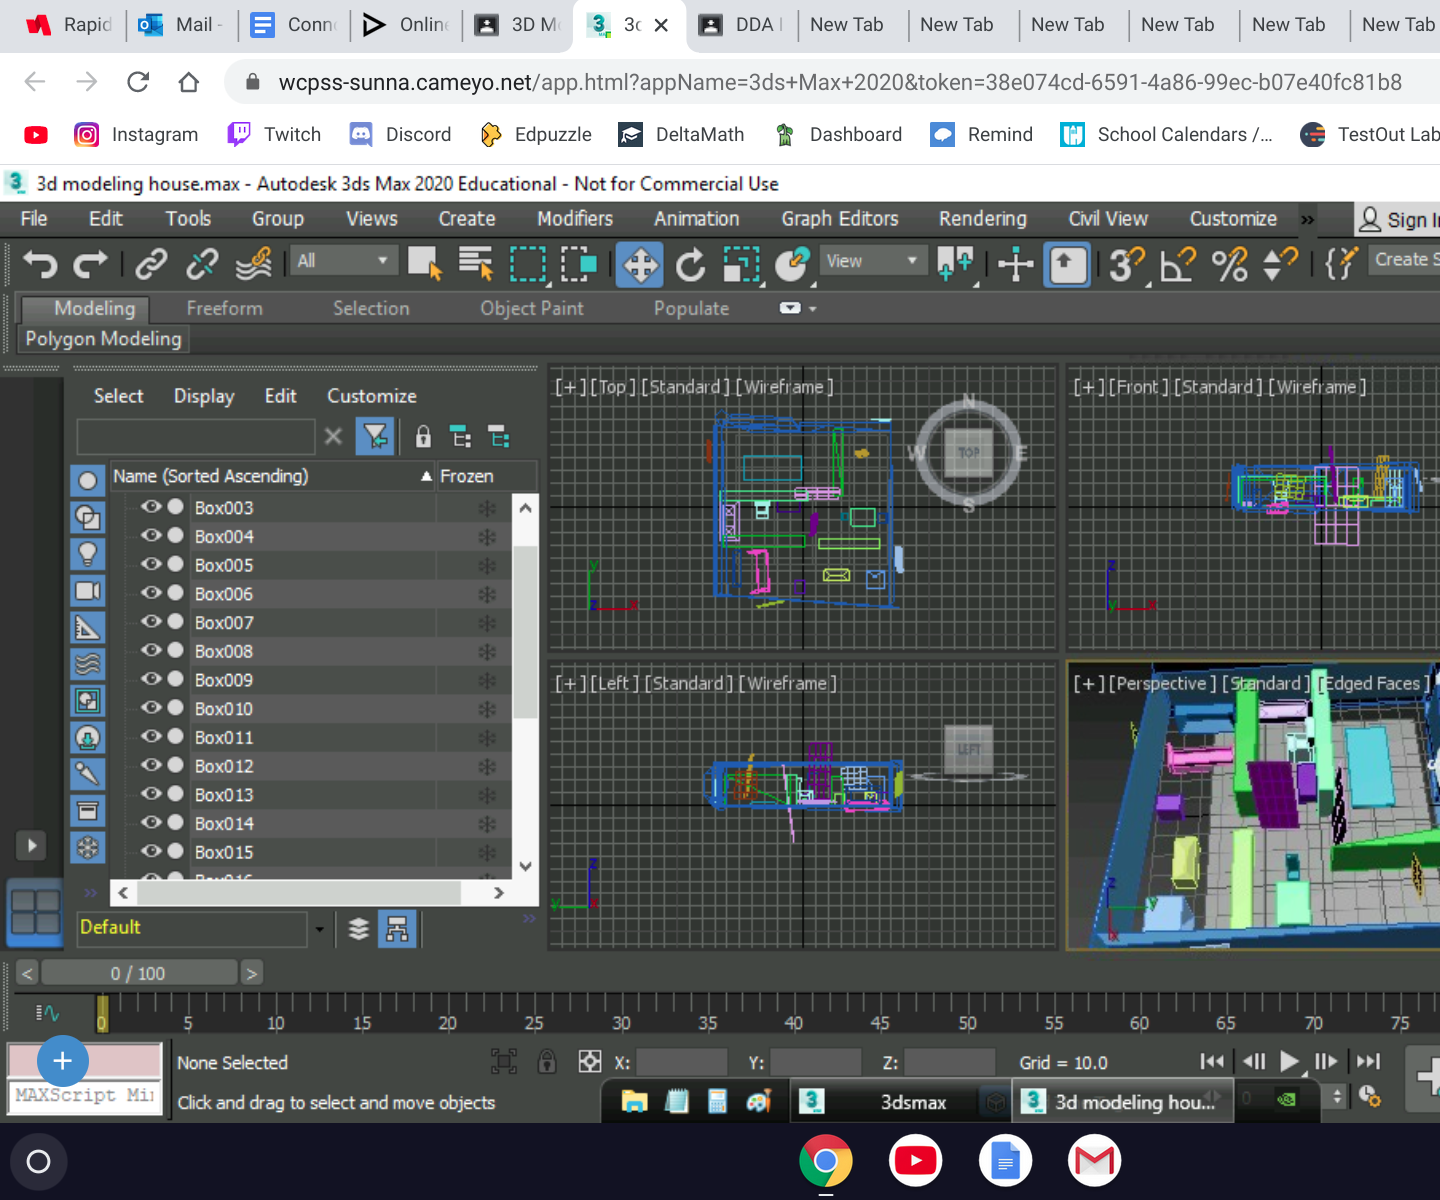
Task: Open Select by Name in the toolbar
Action: pos(477,263)
